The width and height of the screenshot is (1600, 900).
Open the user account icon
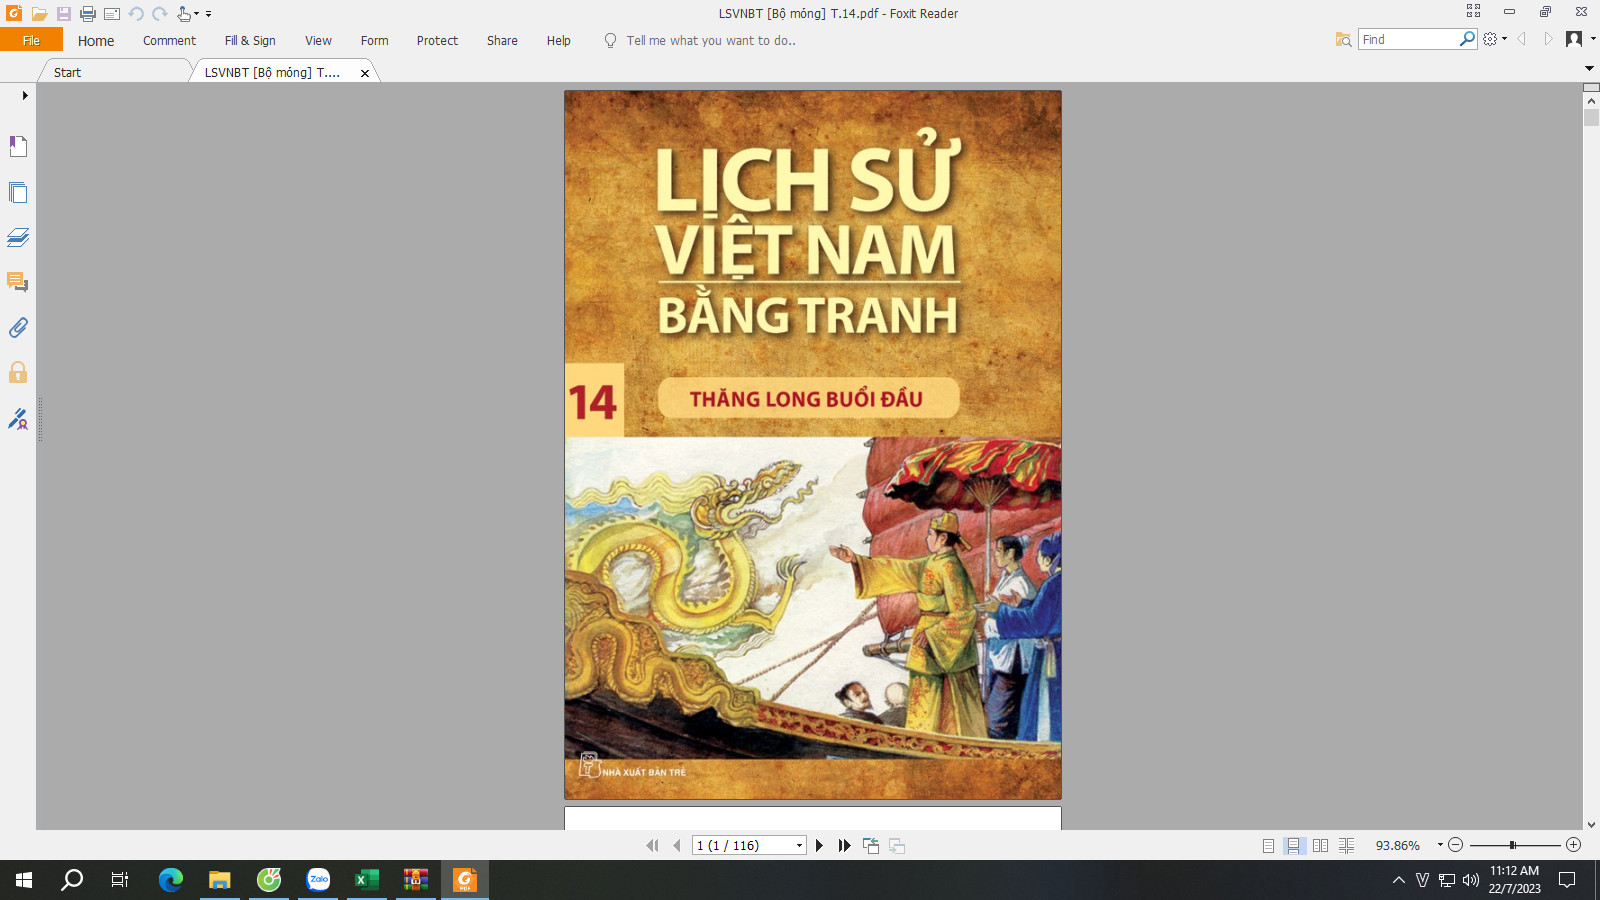[1574, 39]
